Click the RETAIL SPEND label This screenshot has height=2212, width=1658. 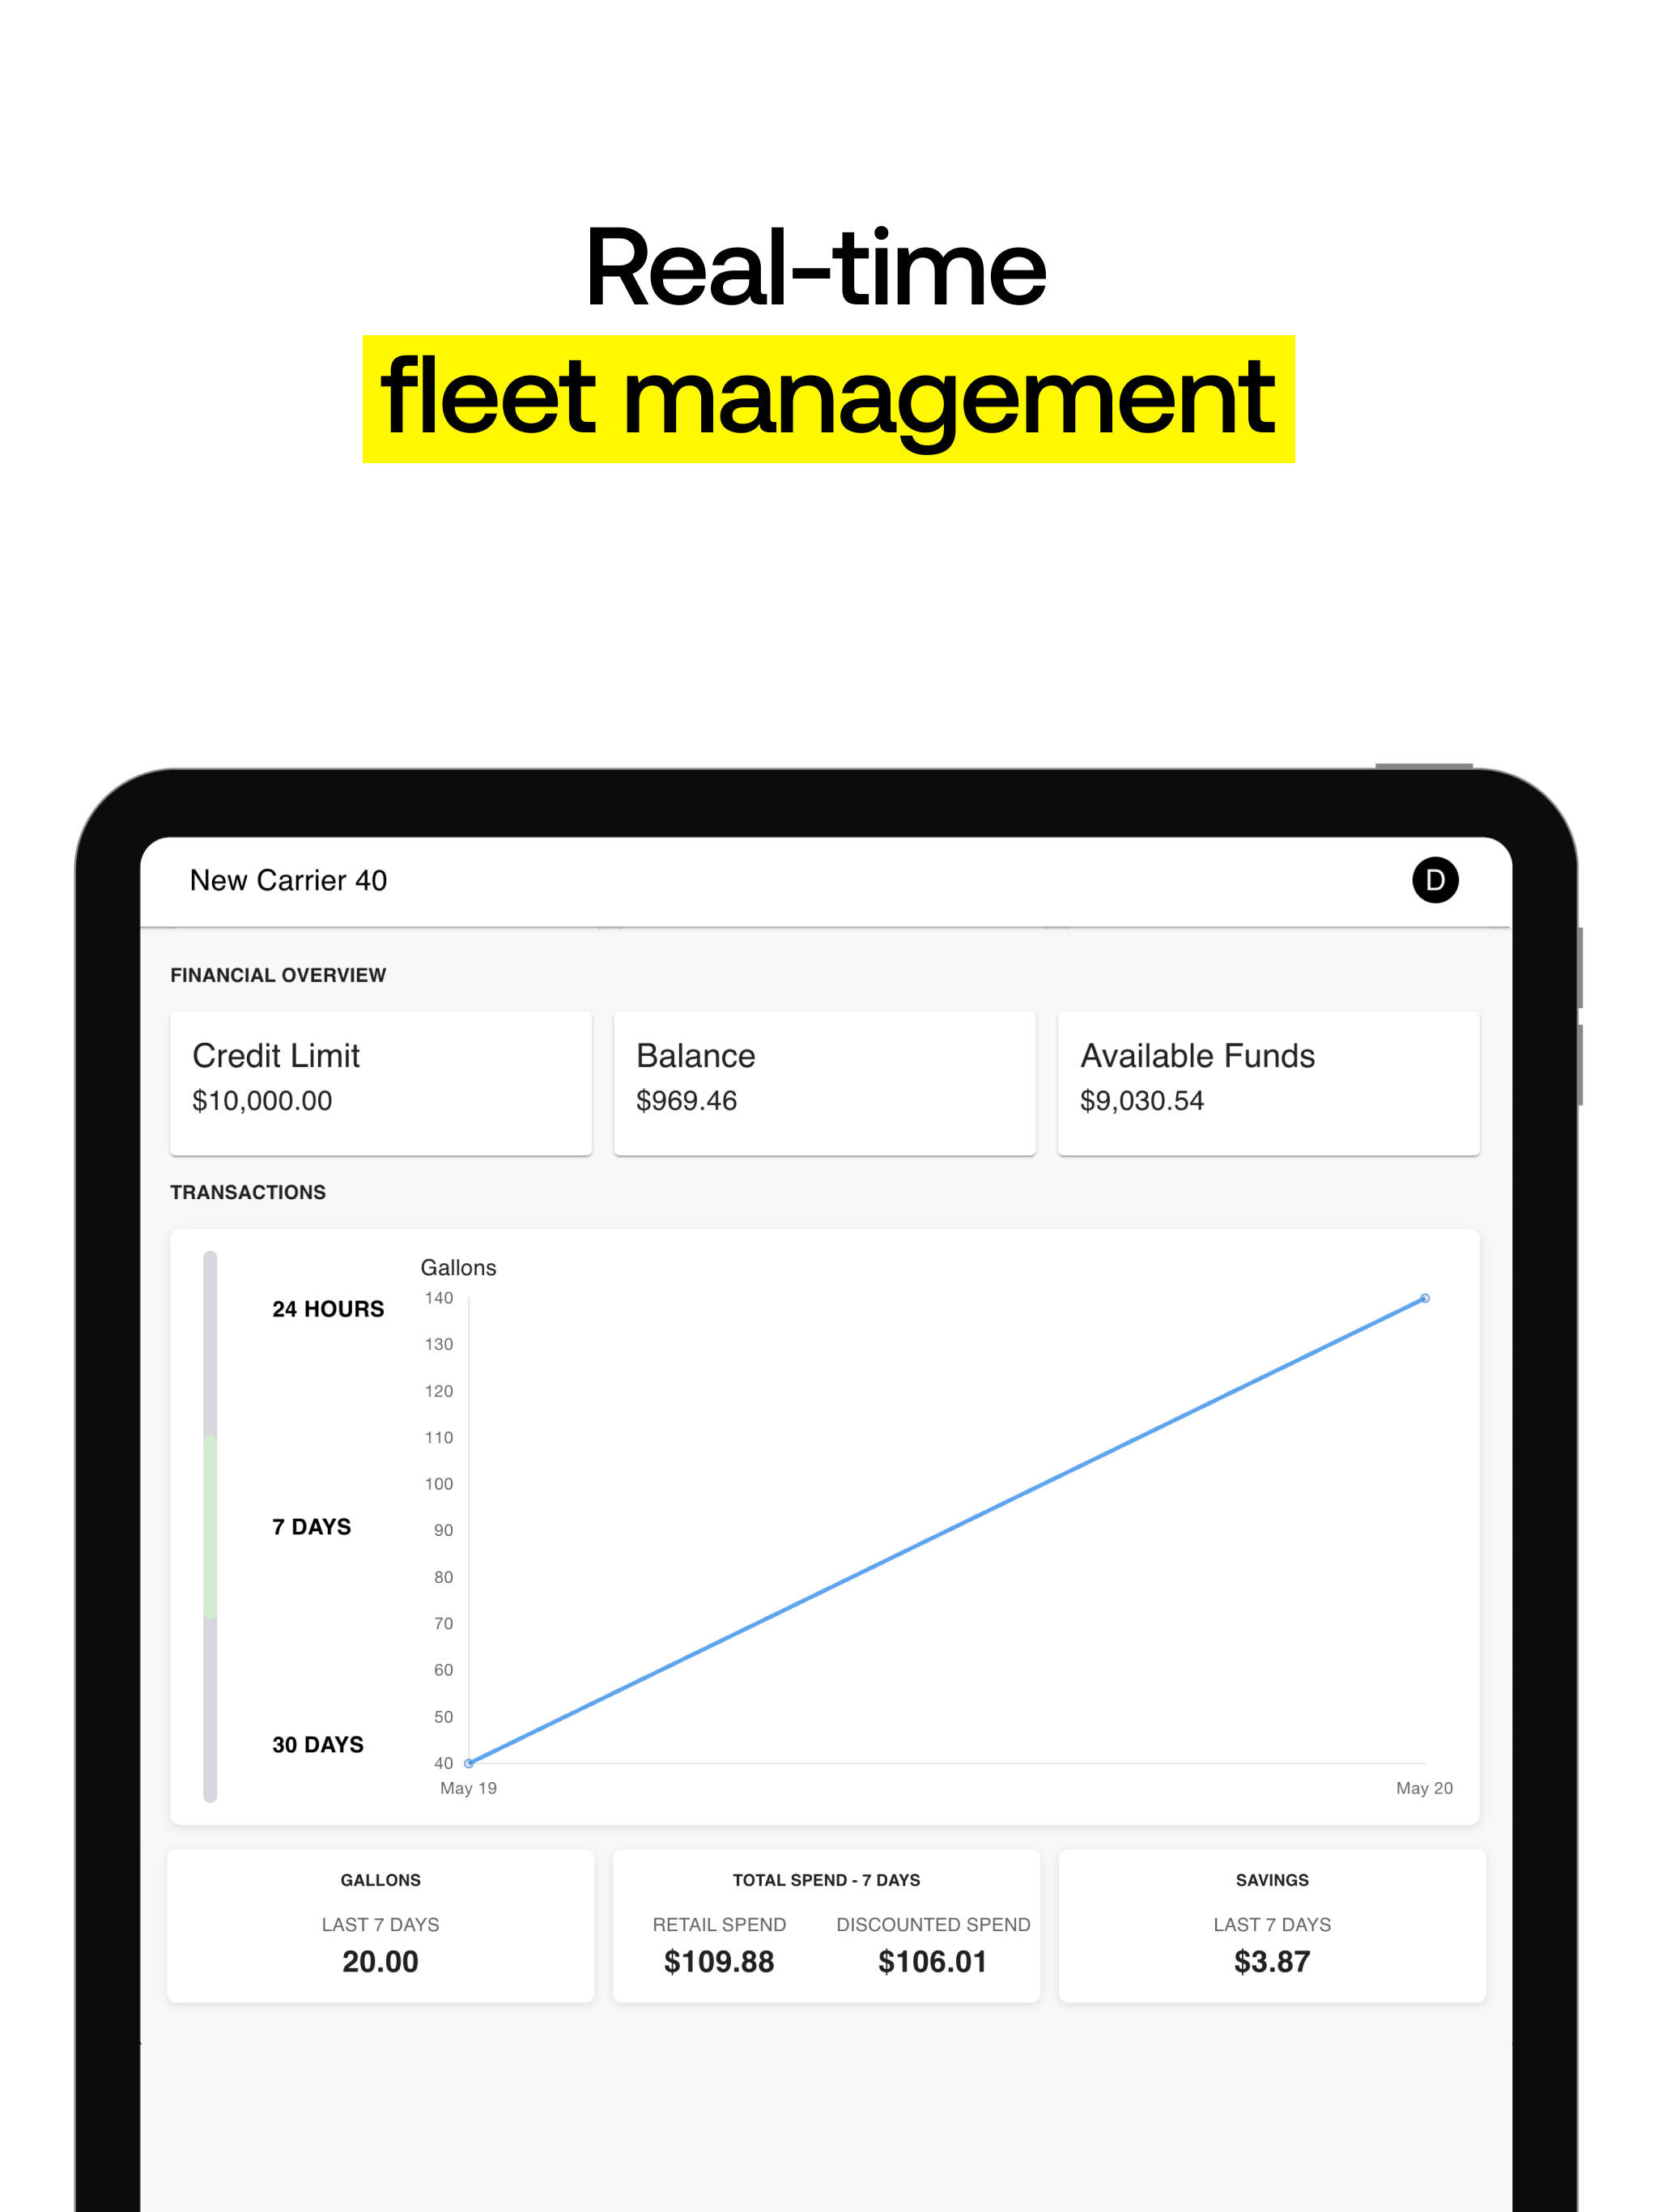click(x=719, y=1925)
